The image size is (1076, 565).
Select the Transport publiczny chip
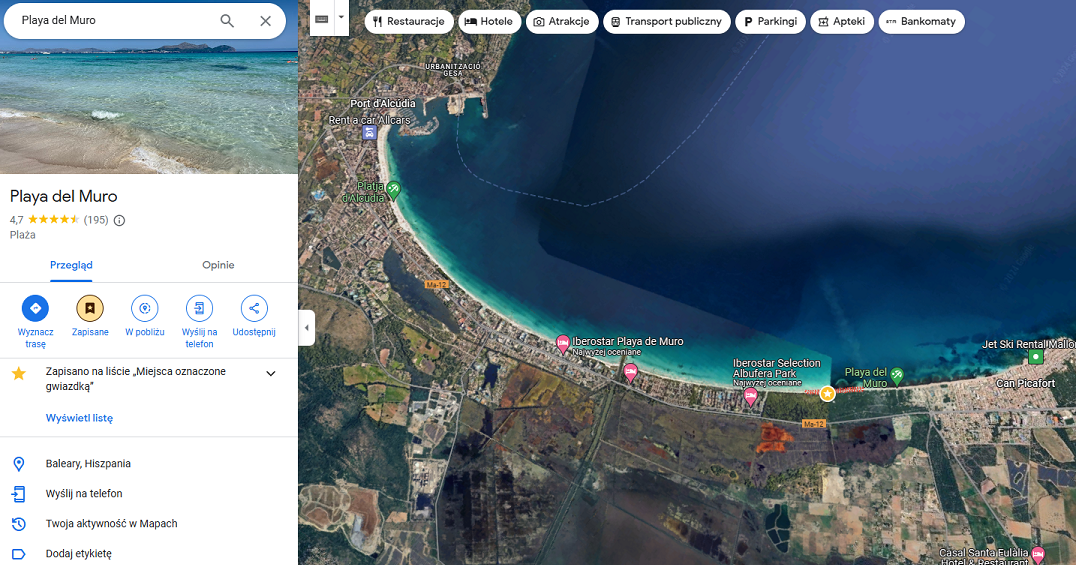tap(666, 21)
